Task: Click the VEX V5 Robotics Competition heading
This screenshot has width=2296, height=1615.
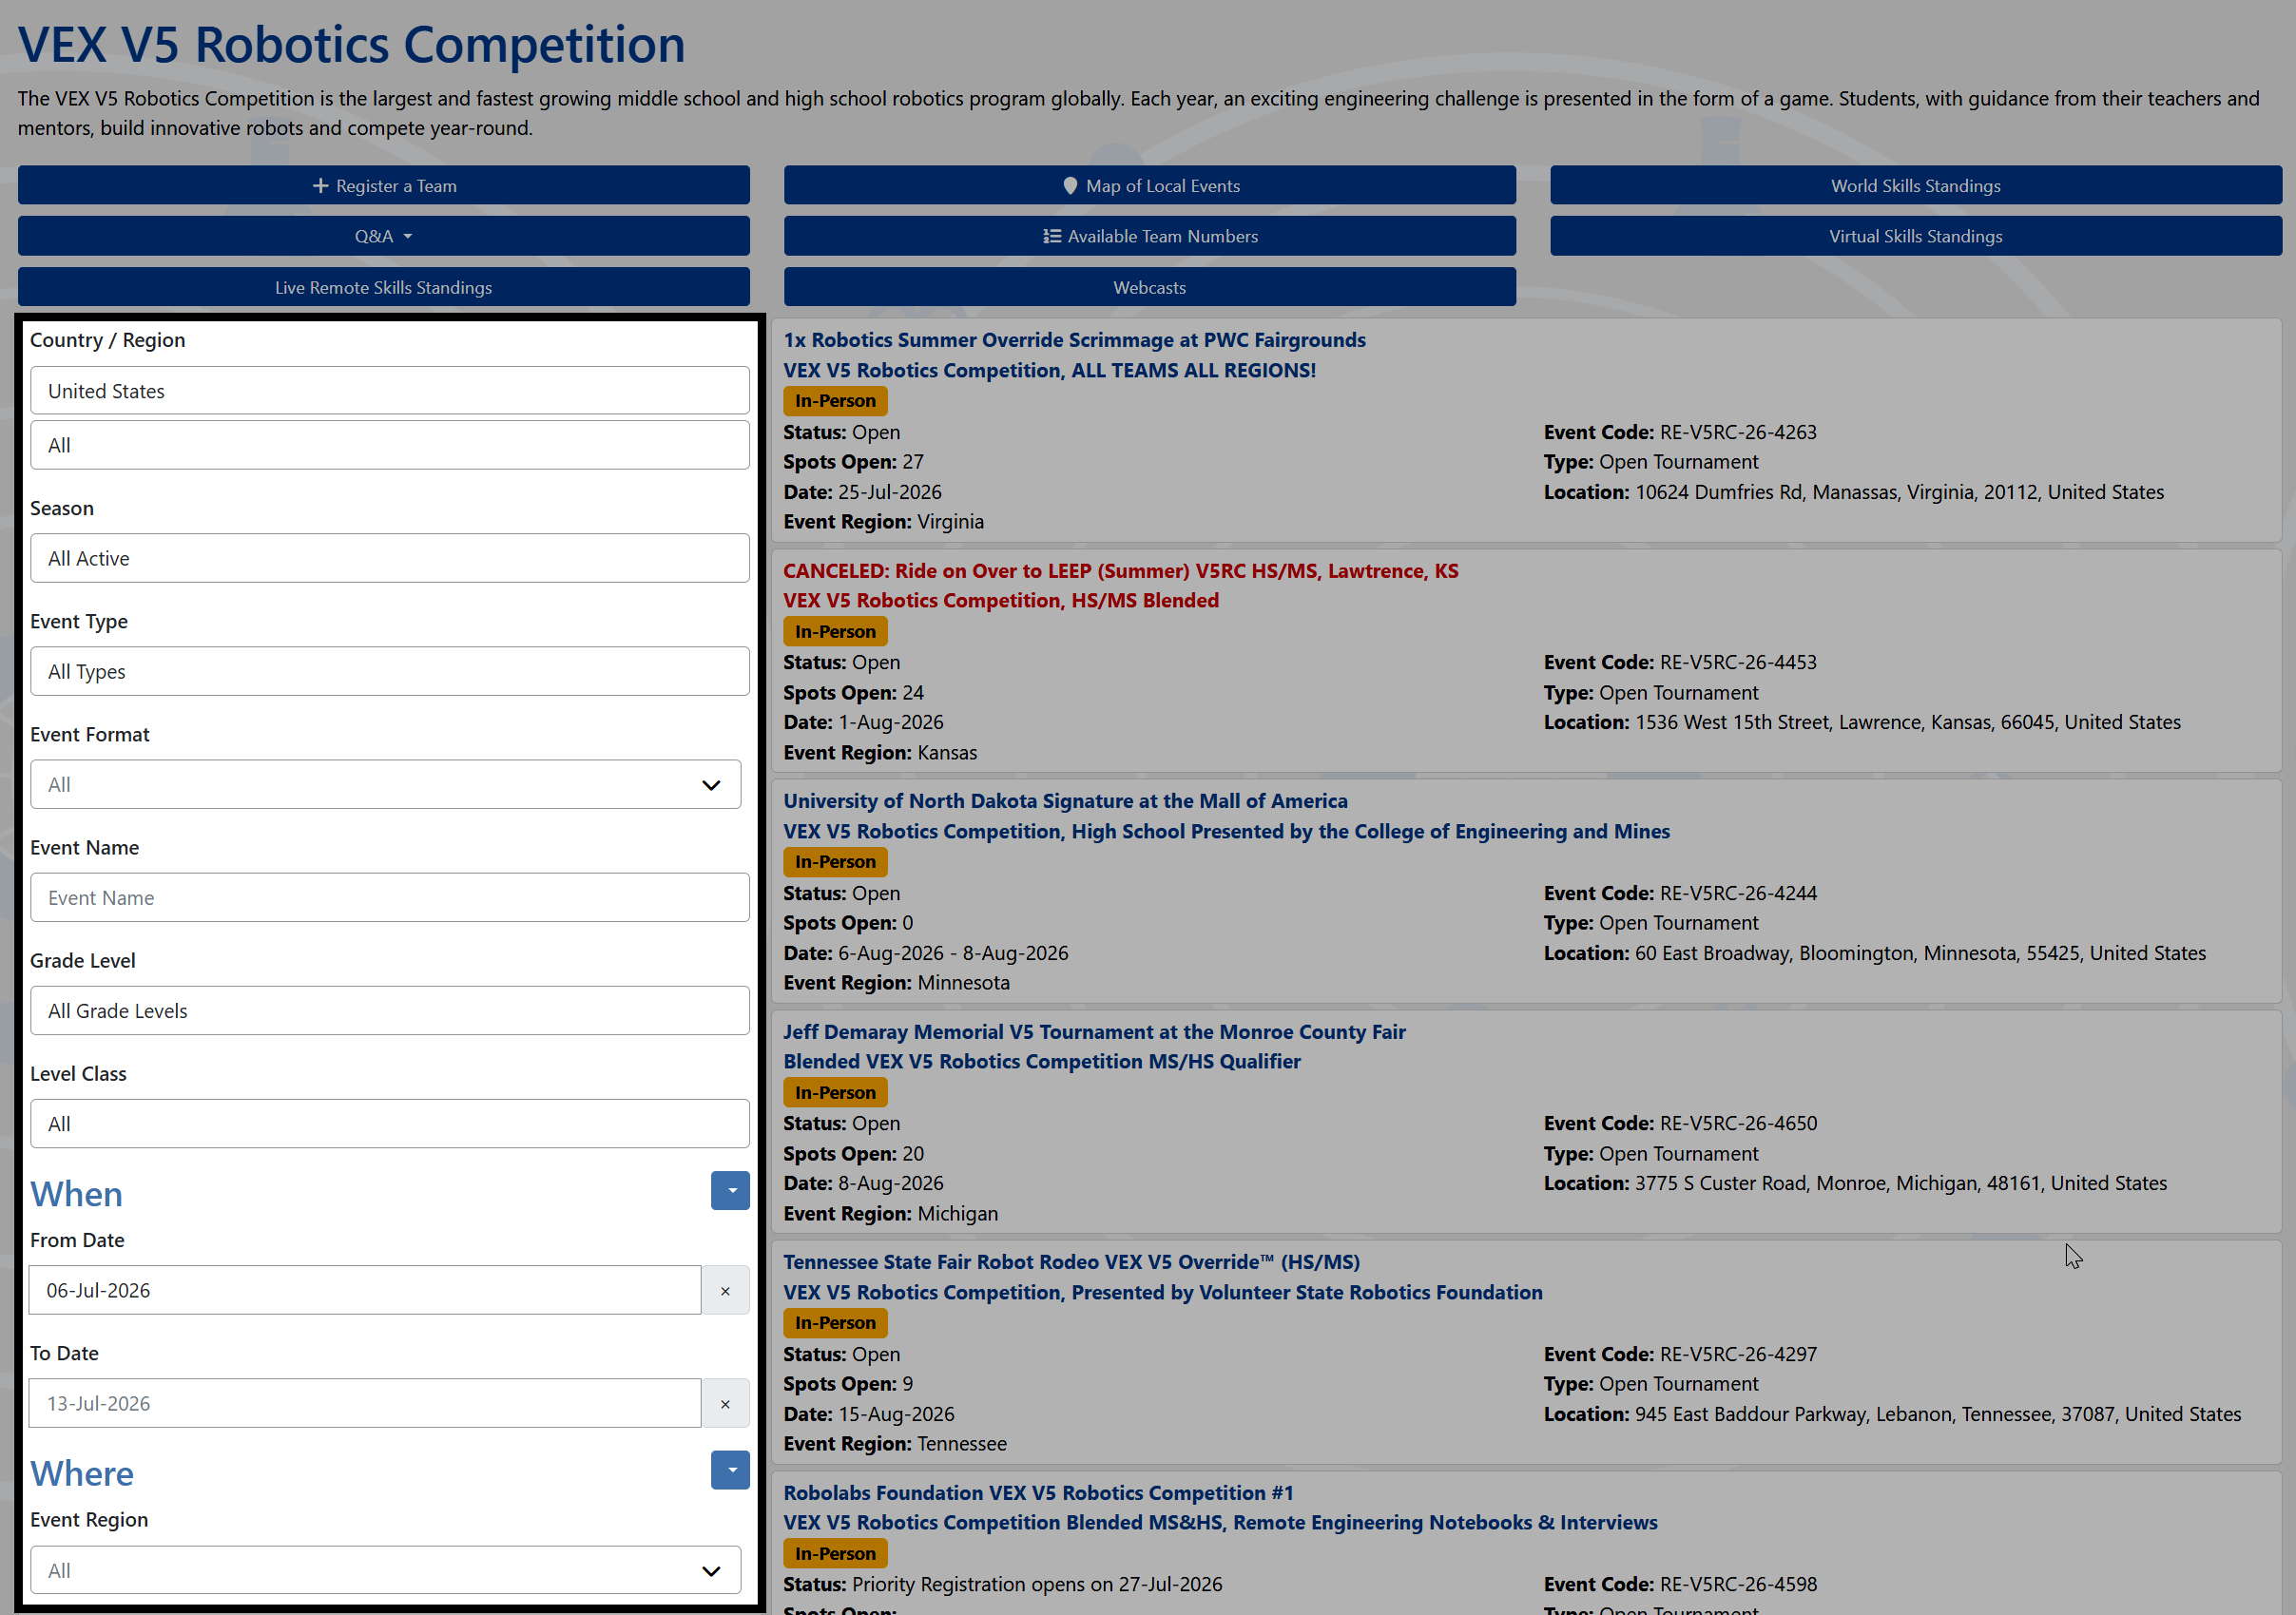Action: click(352, 45)
